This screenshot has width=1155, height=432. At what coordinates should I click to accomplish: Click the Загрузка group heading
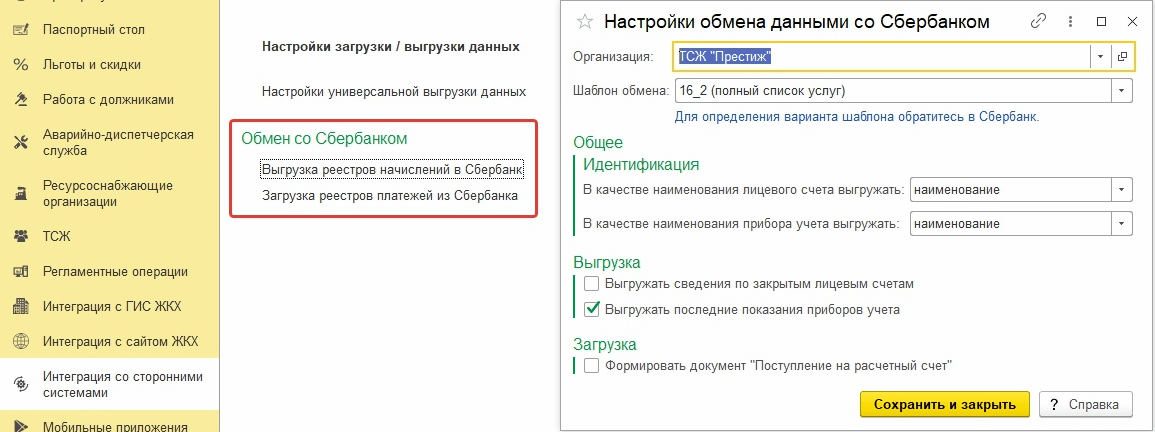pyautogui.click(x=605, y=344)
